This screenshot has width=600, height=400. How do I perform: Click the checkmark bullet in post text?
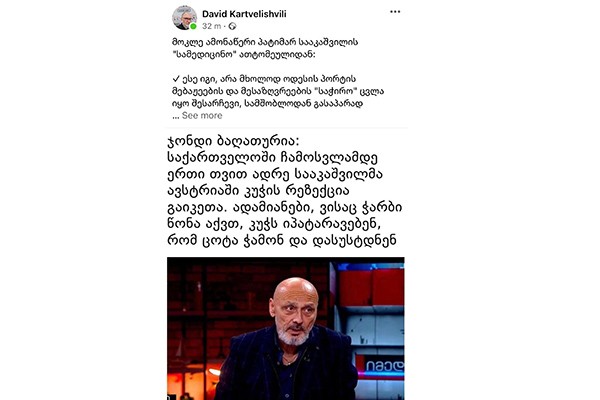pyautogui.click(x=176, y=79)
